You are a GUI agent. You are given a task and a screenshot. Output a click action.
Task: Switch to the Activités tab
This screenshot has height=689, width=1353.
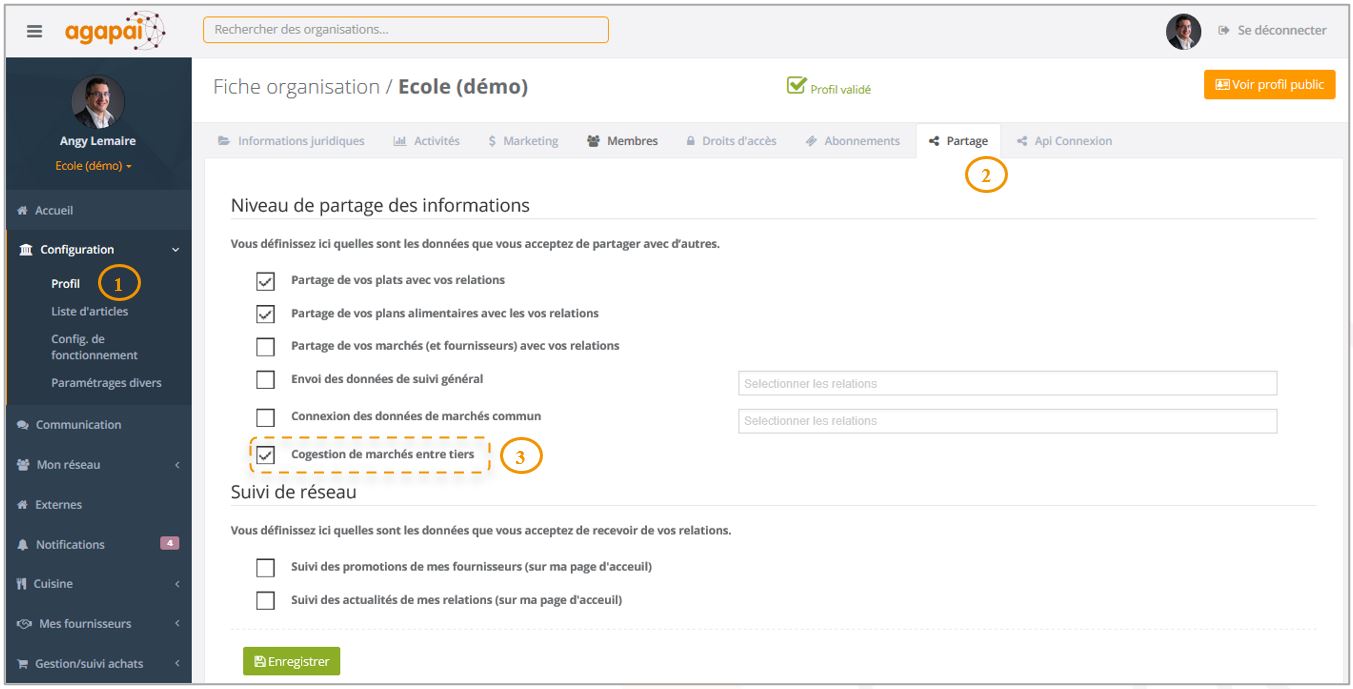point(427,141)
